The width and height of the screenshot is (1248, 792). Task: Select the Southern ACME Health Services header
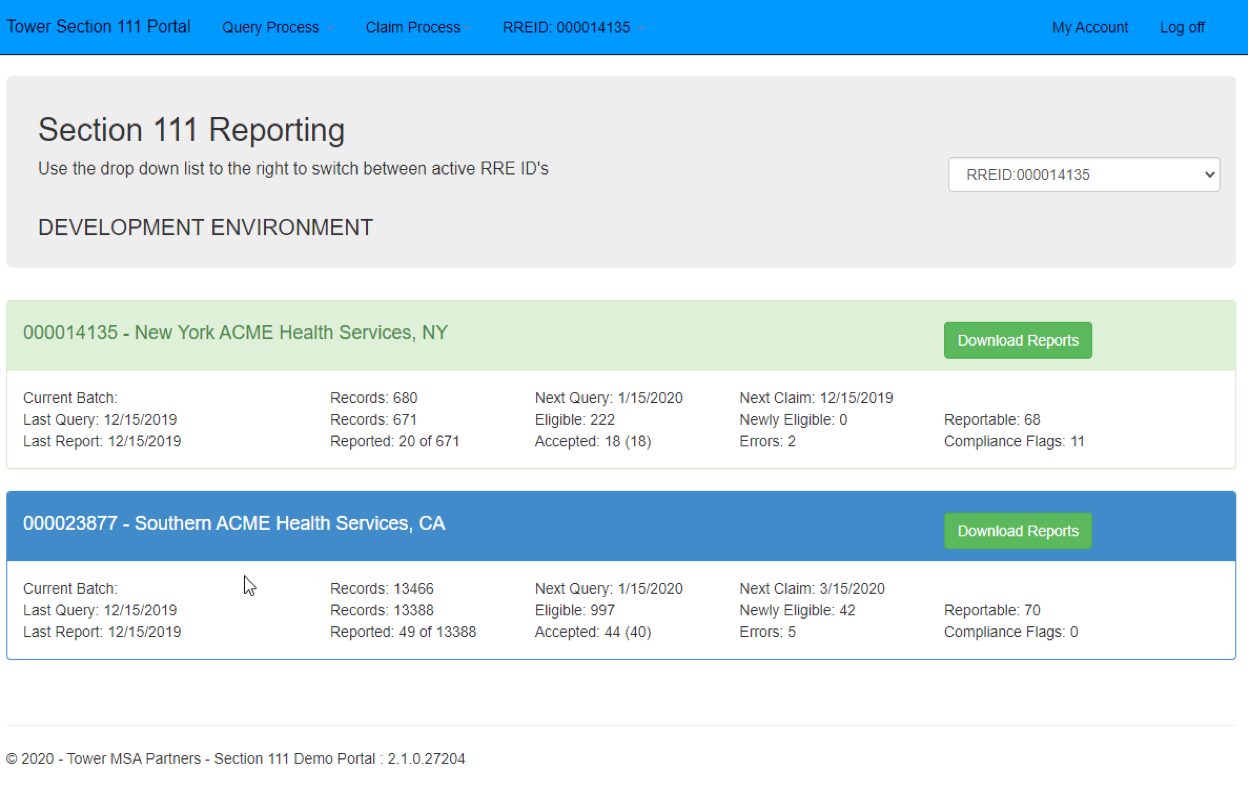(x=236, y=523)
